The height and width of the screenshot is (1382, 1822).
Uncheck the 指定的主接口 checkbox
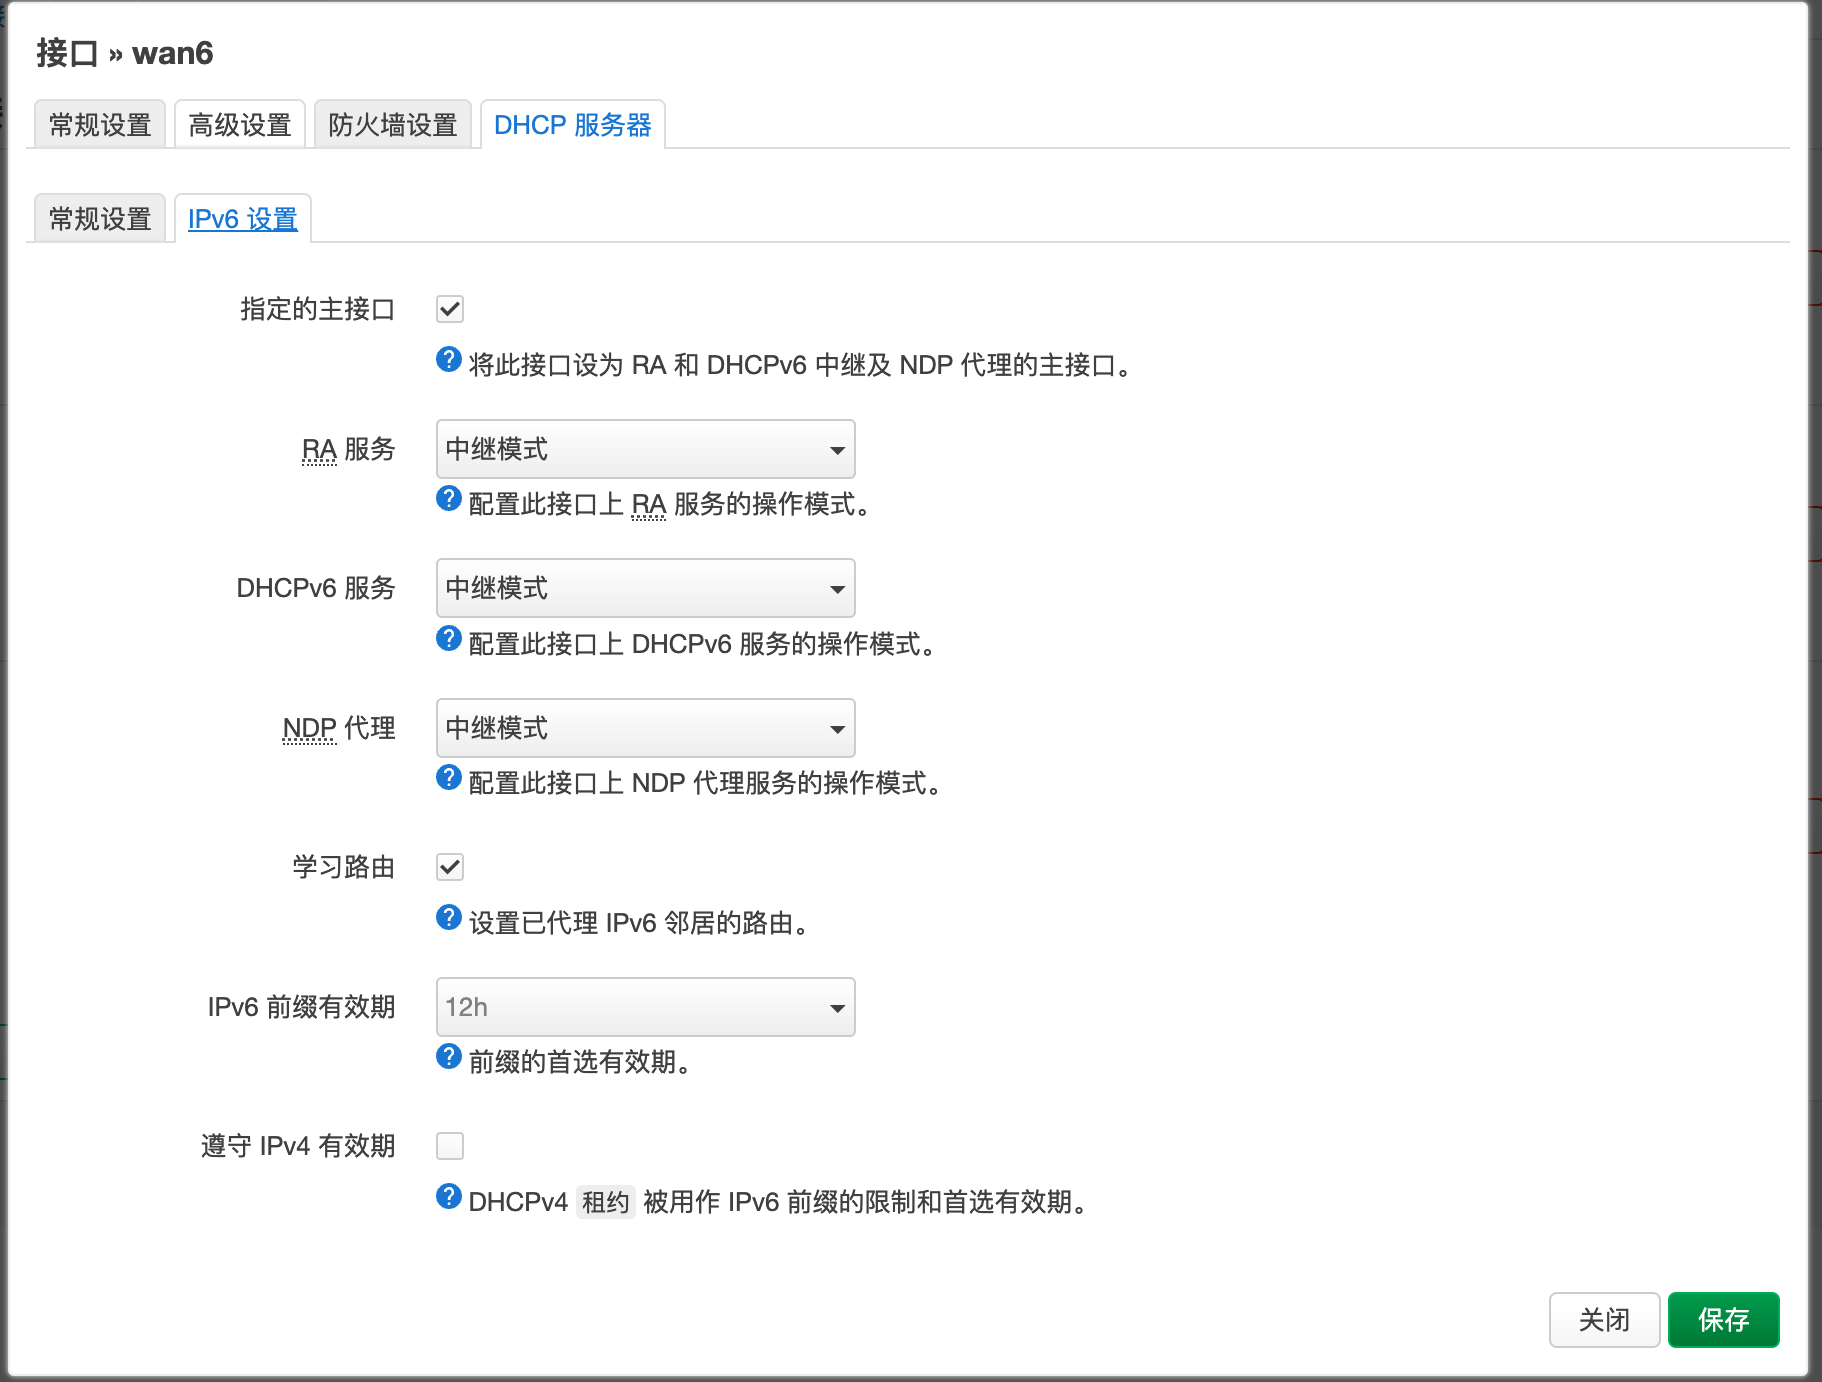tap(450, 309)
